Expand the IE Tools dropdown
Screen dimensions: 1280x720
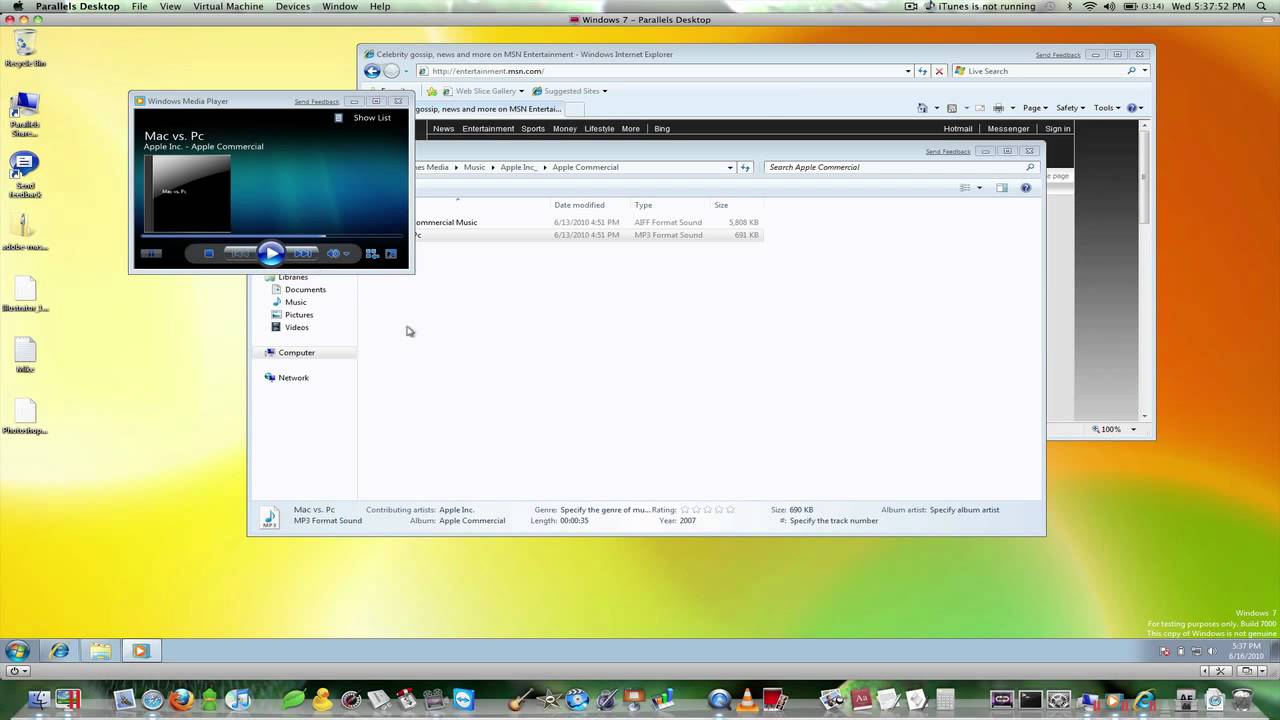click(1107, 108)
